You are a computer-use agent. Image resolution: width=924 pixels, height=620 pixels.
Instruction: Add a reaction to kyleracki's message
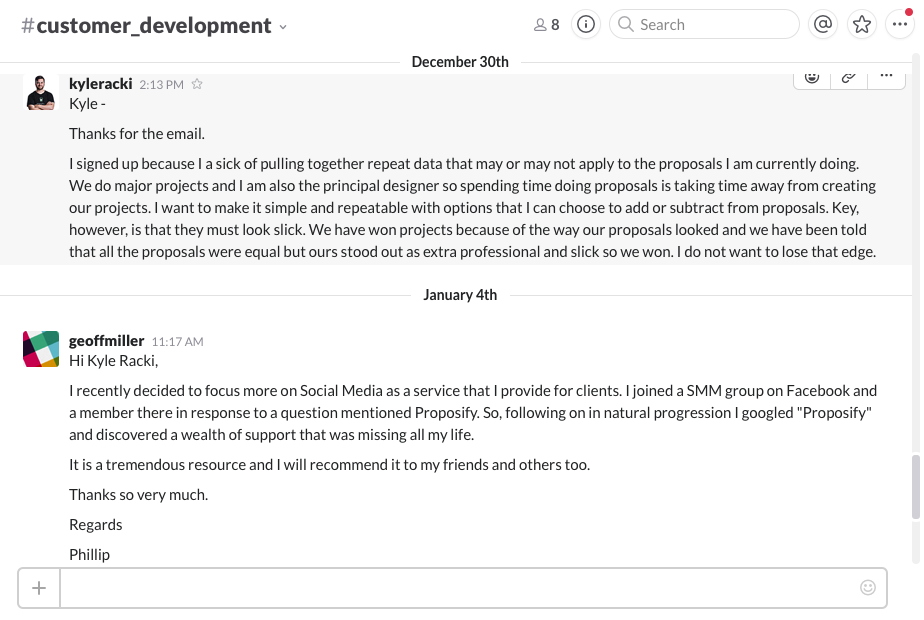pyautogui.click(x=812, y=77)
